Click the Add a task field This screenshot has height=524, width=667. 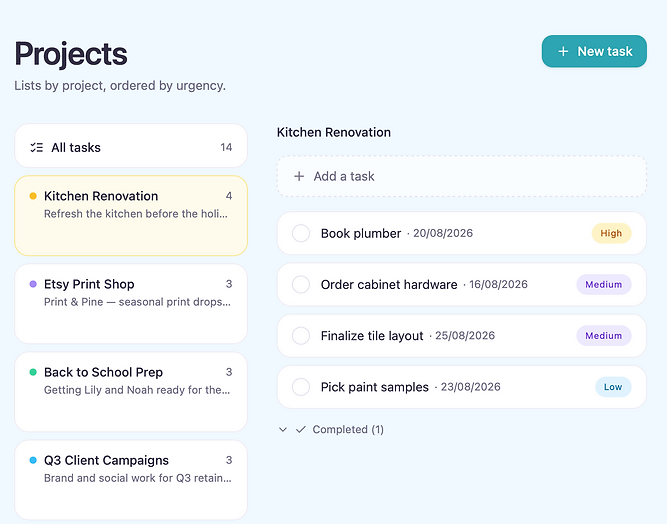[462, 176]
